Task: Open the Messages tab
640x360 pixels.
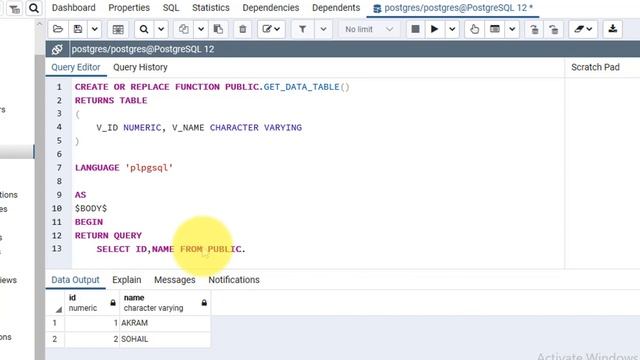Action: (x=175, y=280)
